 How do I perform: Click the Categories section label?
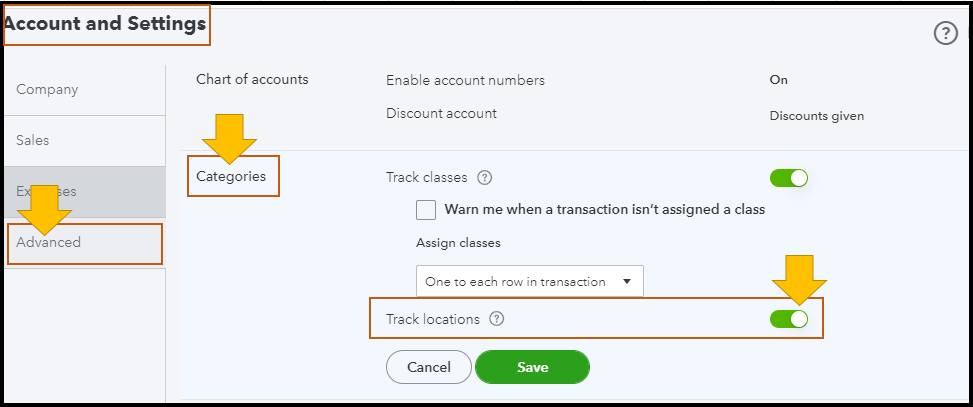pyautogui.click(x=231, y=176)
